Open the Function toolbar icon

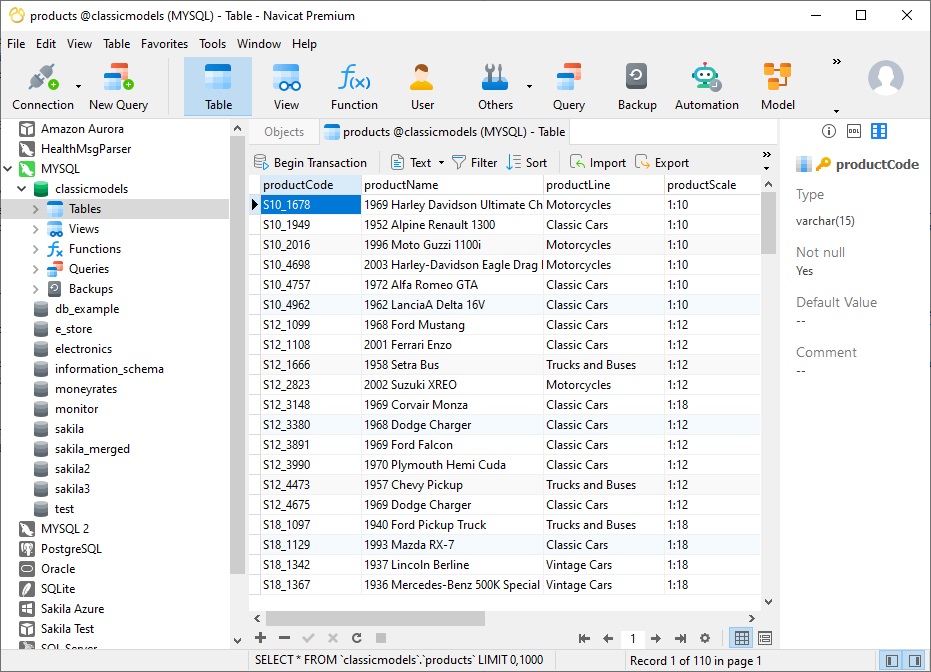click(x=354, y=87)
